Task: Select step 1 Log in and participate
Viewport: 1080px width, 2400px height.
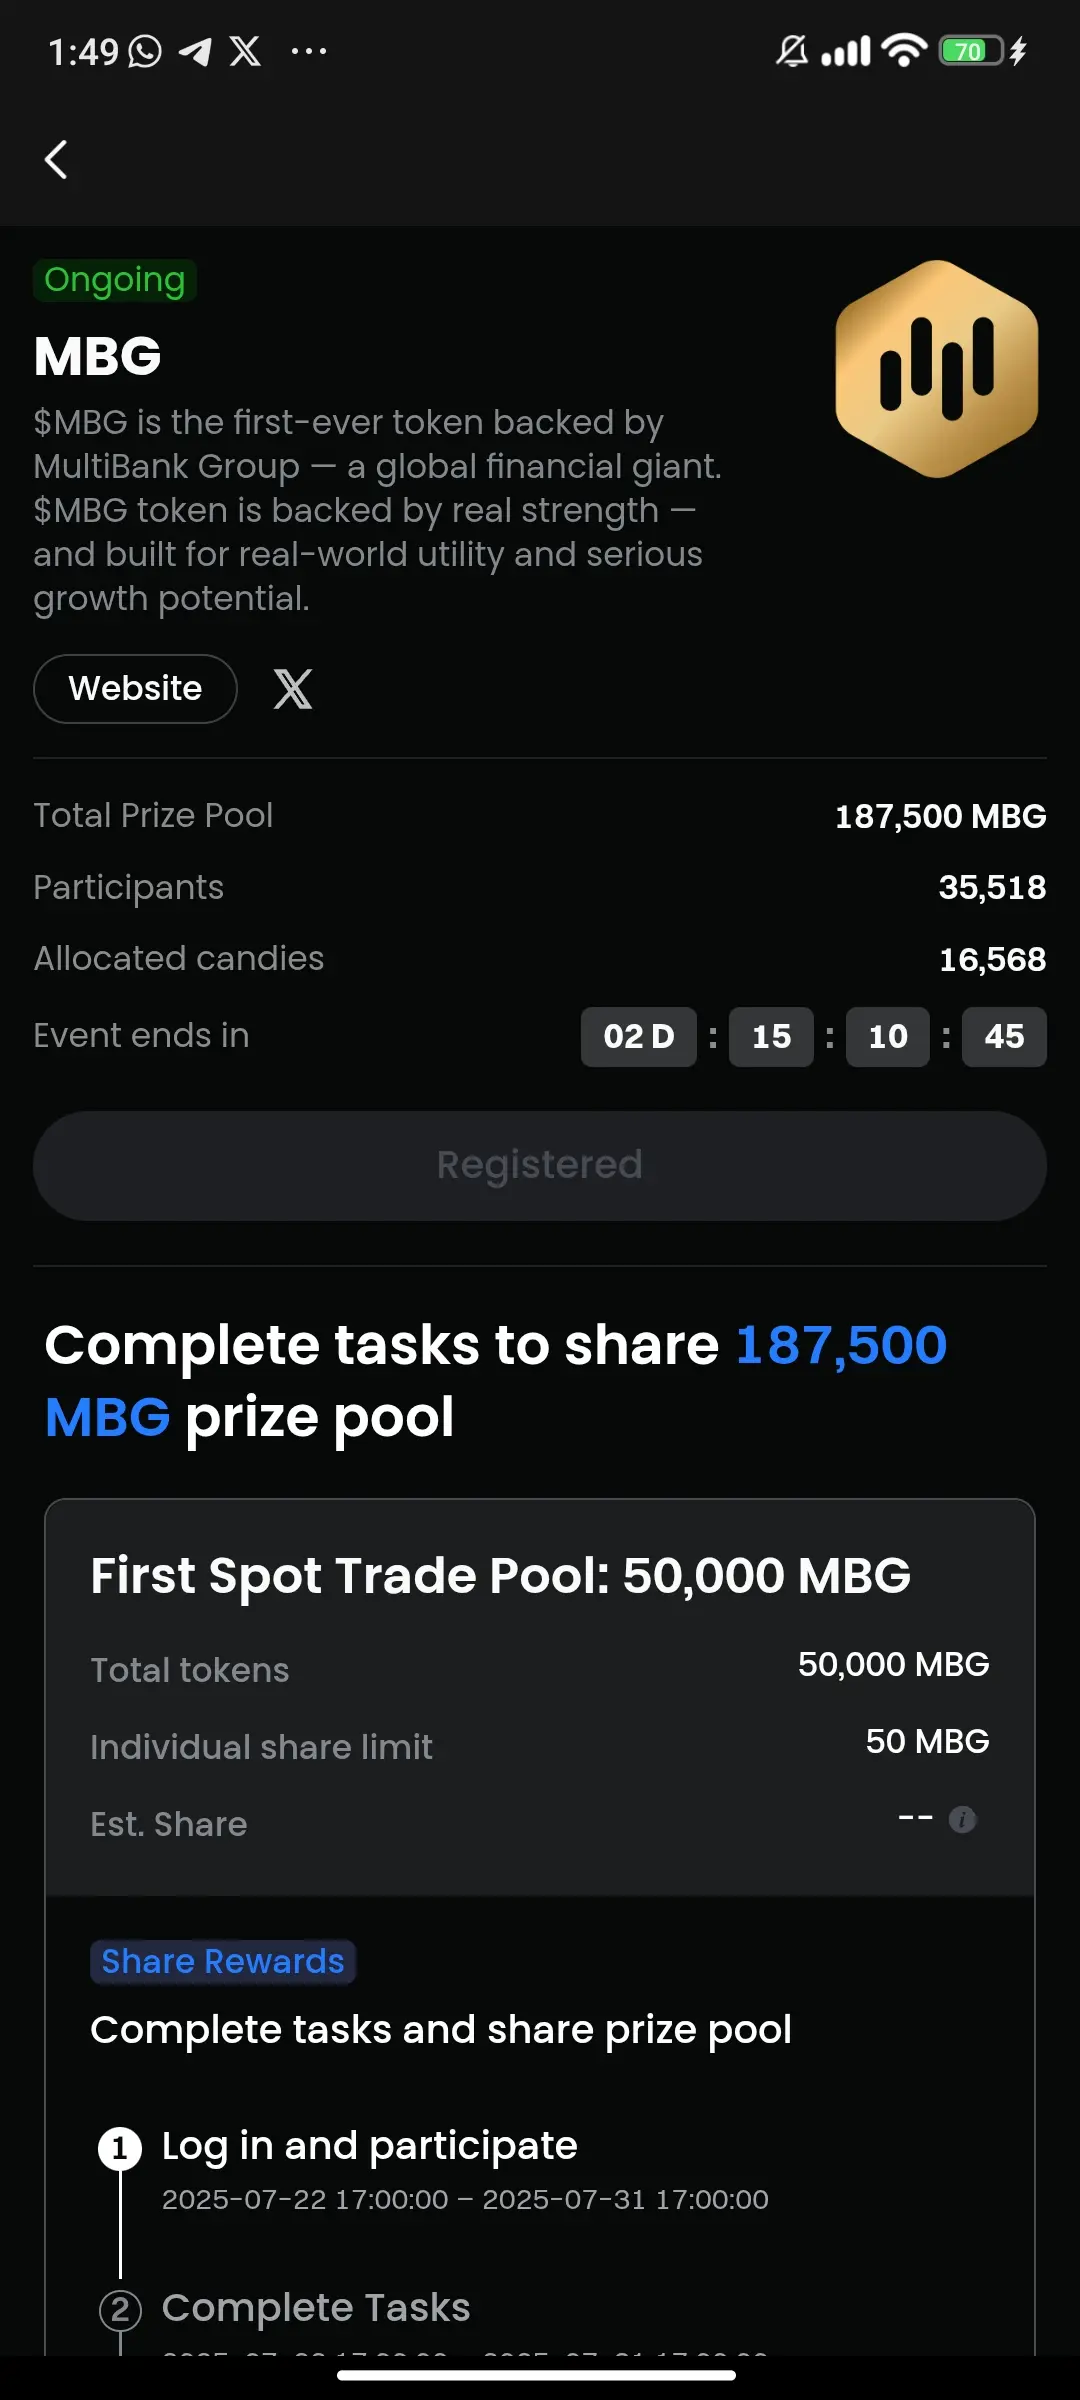Action: [370, 2145]
